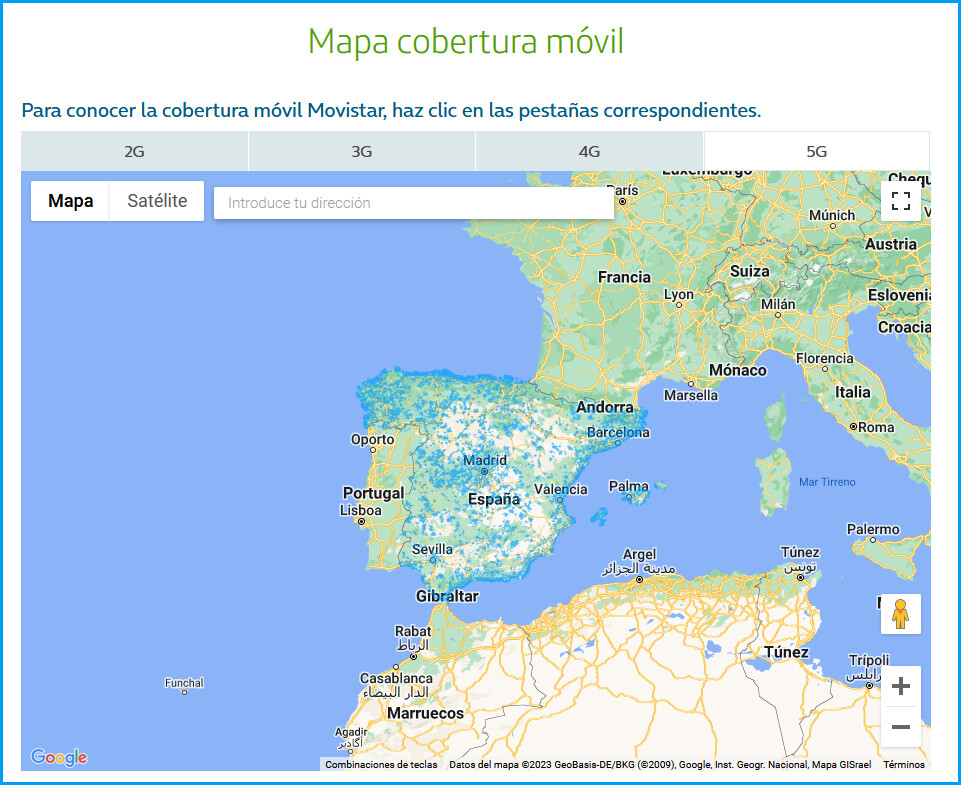Focus the 'Introduce tu dirección' field
Image resolution: width=961 pixels, height=785 pixels.
[414, 203]
